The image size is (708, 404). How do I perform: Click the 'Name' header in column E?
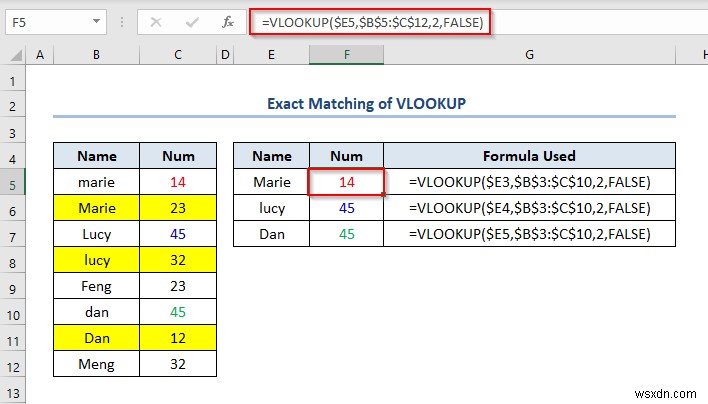click(x=271, y=156)
